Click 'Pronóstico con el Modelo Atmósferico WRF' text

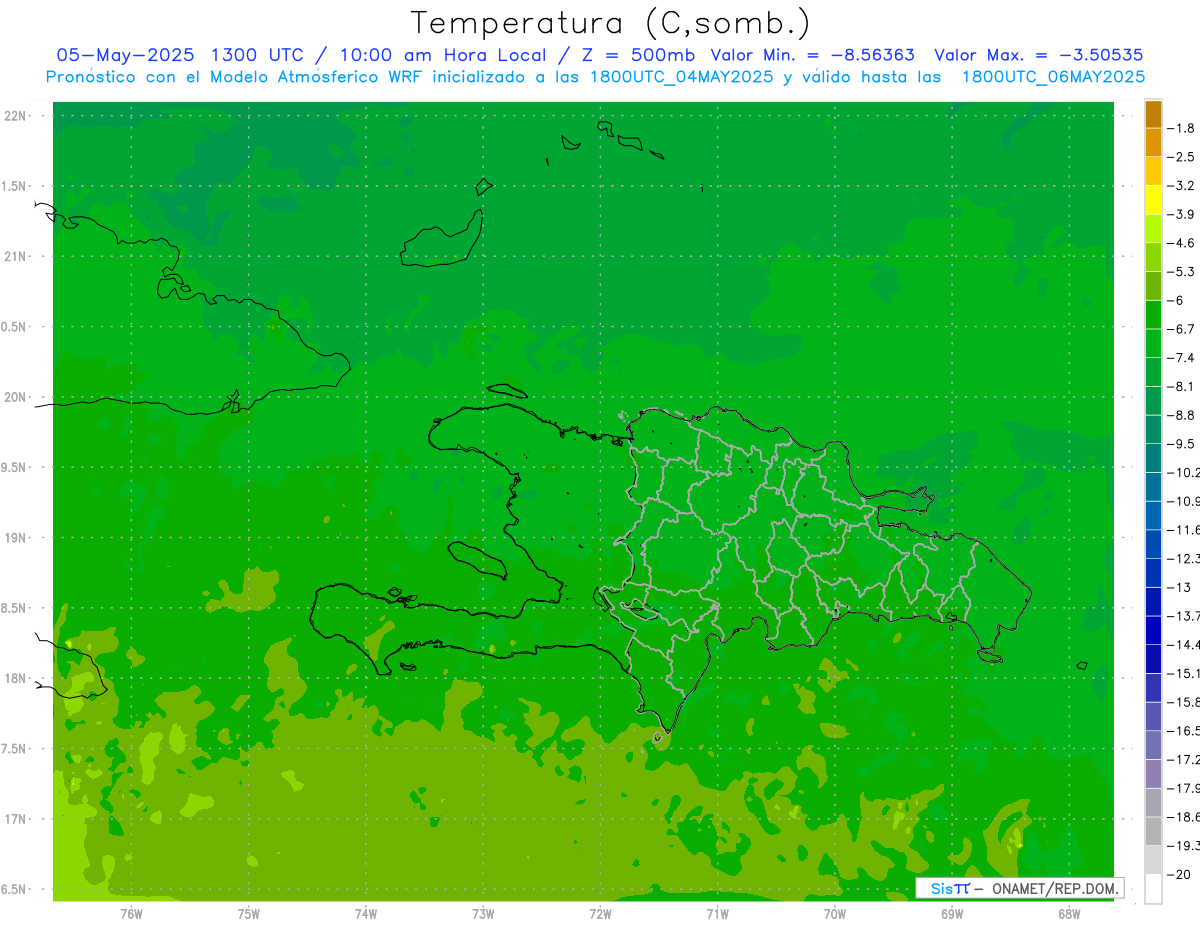point(235,76)
